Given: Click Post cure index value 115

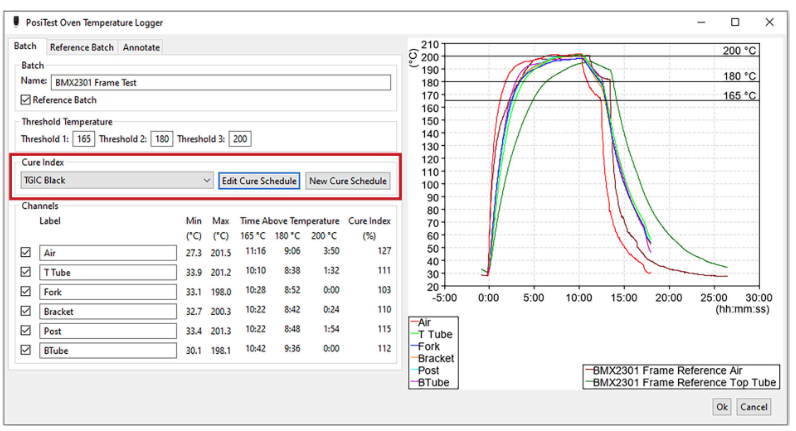Looking at the screenshot, I should click(x=384, y=329).
